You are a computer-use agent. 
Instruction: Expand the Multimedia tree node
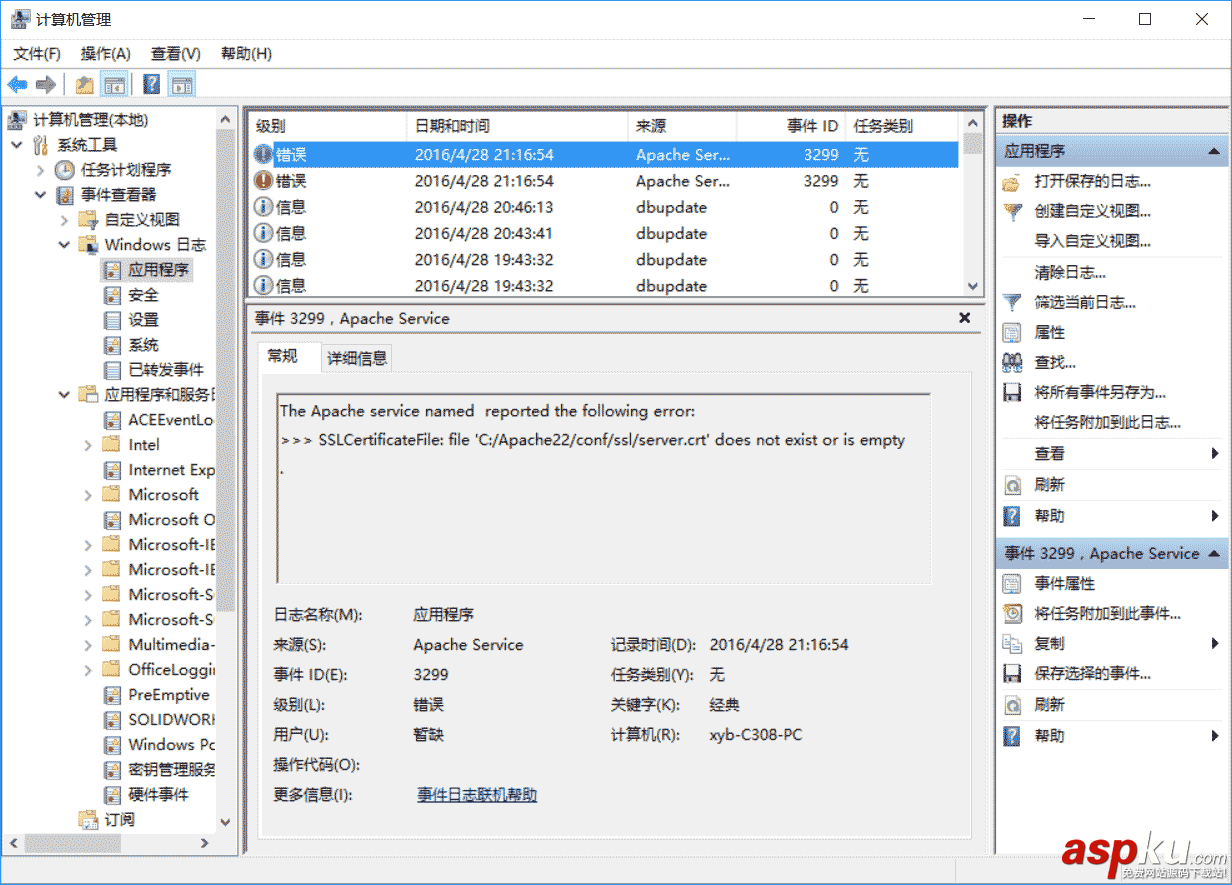click(88, 645)
